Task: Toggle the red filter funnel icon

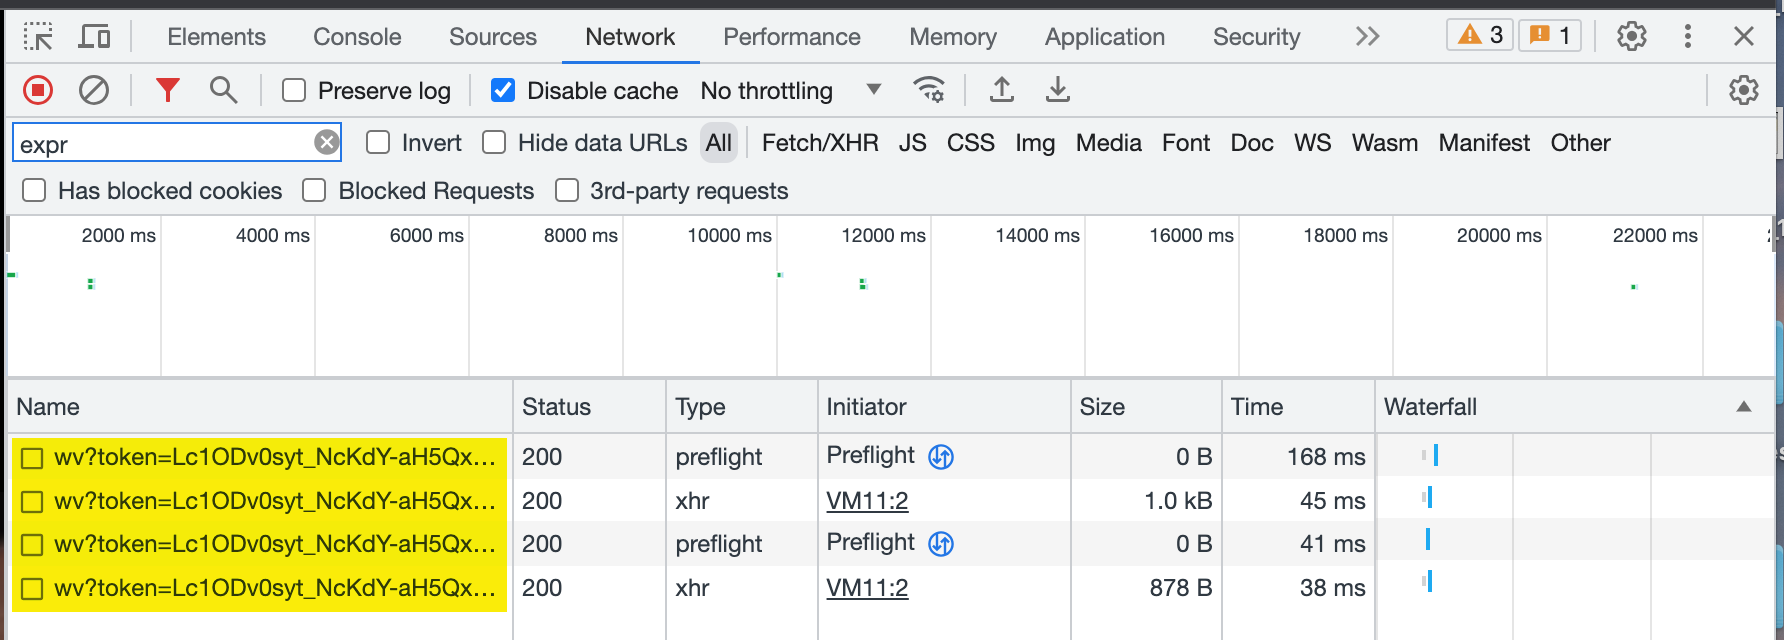Action: (x=167, y=91)
